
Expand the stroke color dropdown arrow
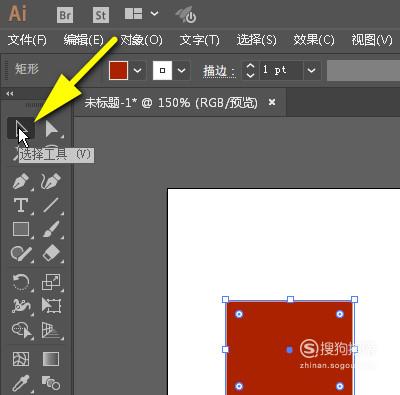pyautogui.click(x=181, y=70)
